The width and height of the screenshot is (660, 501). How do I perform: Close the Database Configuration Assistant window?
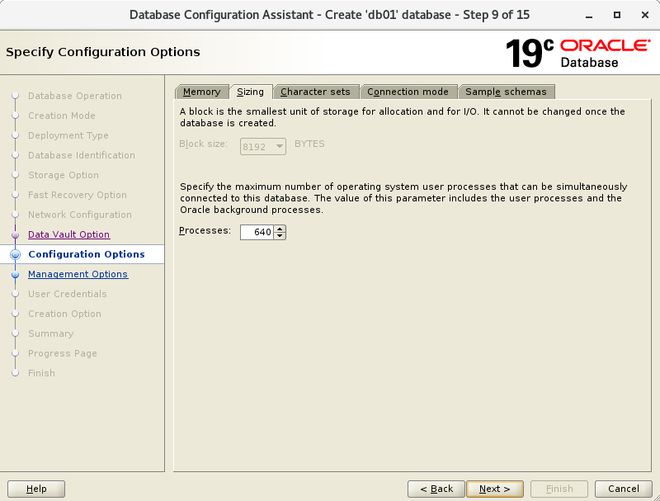tap(645, 15)
